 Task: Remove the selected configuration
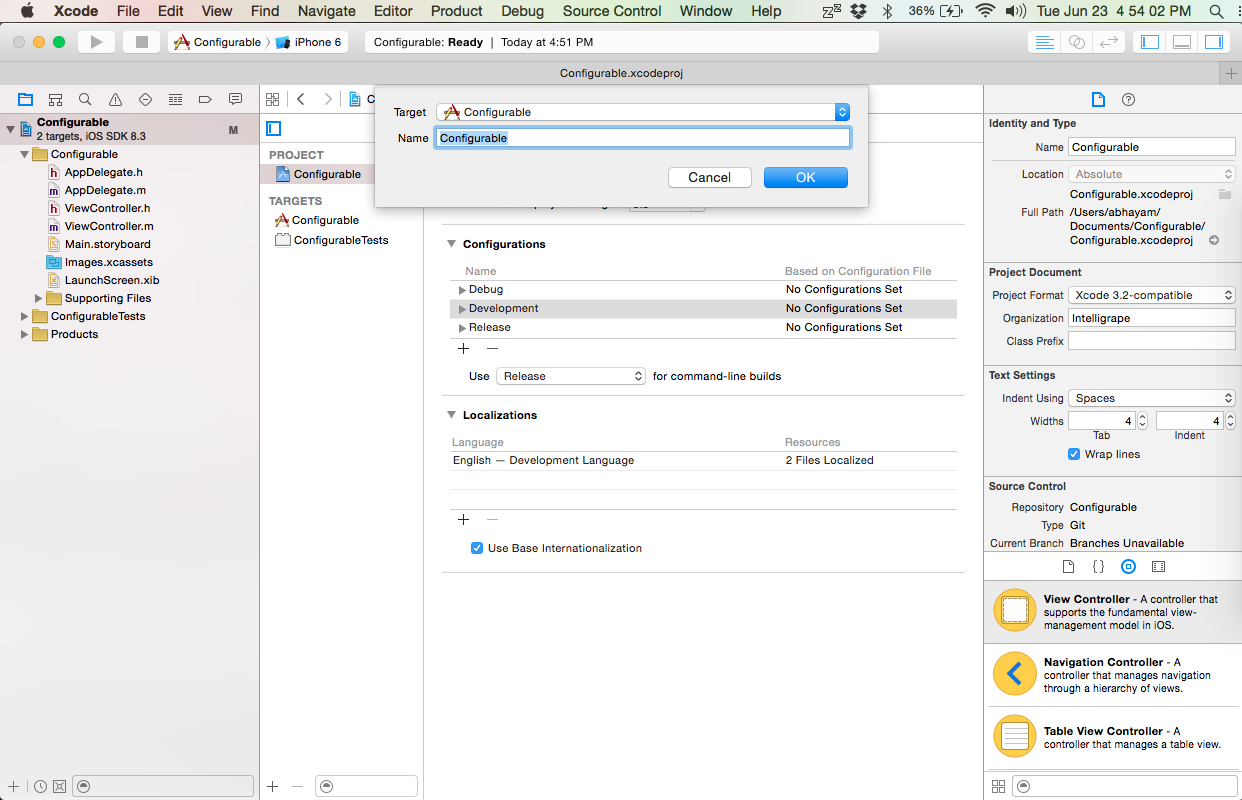pyautogui.click(x=492, y=348)
